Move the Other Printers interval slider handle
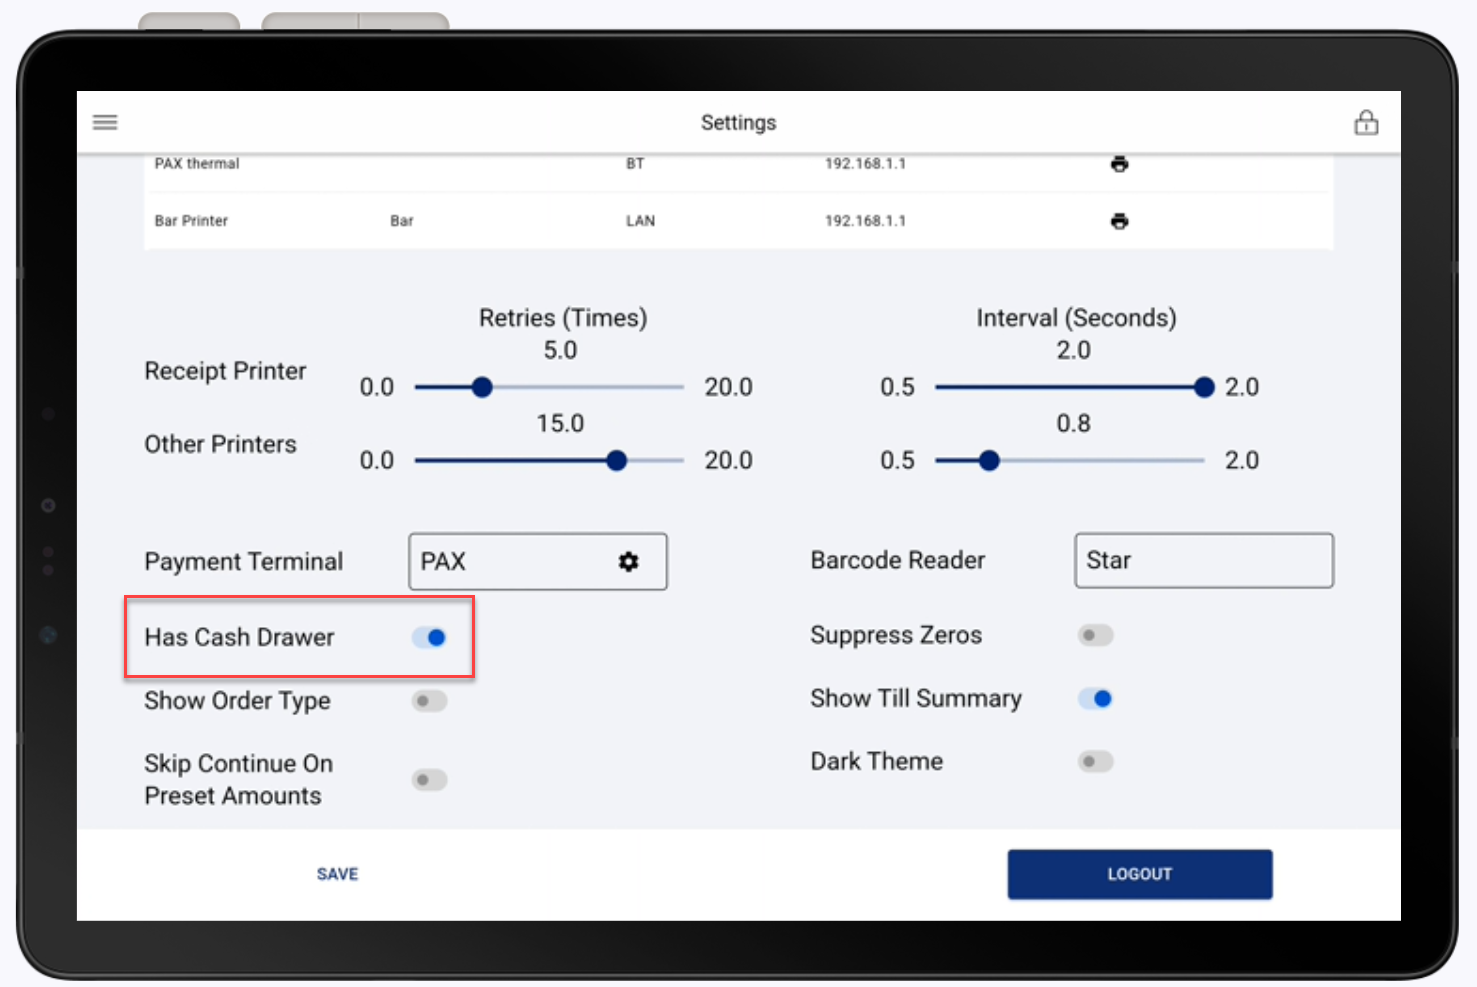This screenshot has width=1477, height=987. pos(988,460)
